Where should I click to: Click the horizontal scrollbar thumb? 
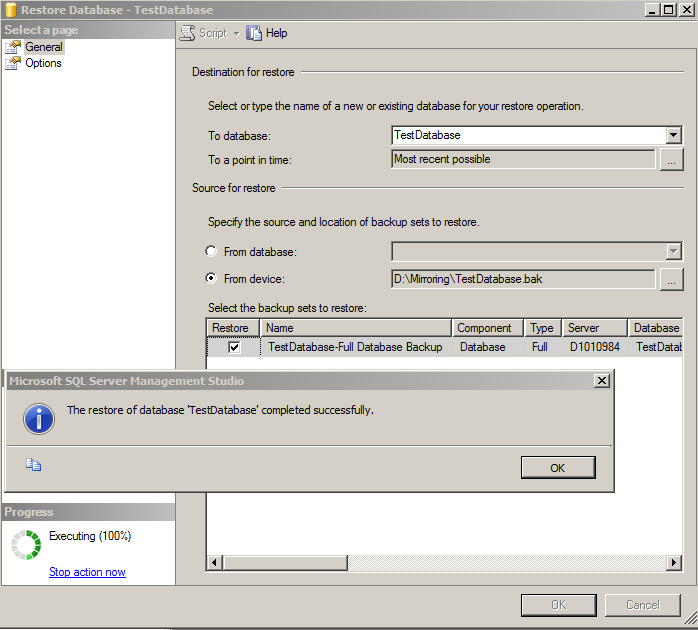click(x=285, y=562)
